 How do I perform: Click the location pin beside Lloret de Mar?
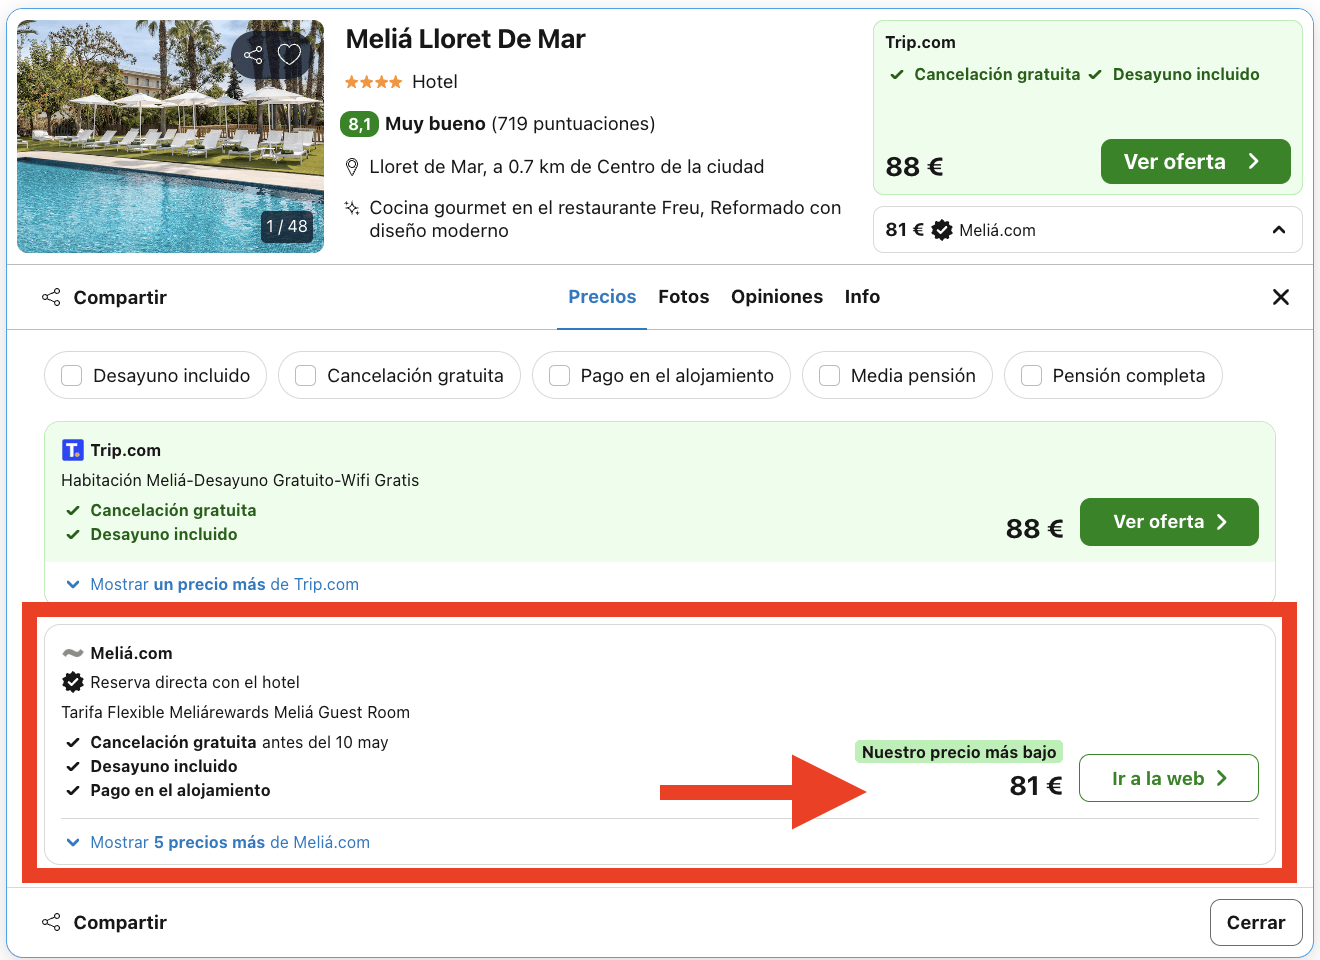point(352,166)
